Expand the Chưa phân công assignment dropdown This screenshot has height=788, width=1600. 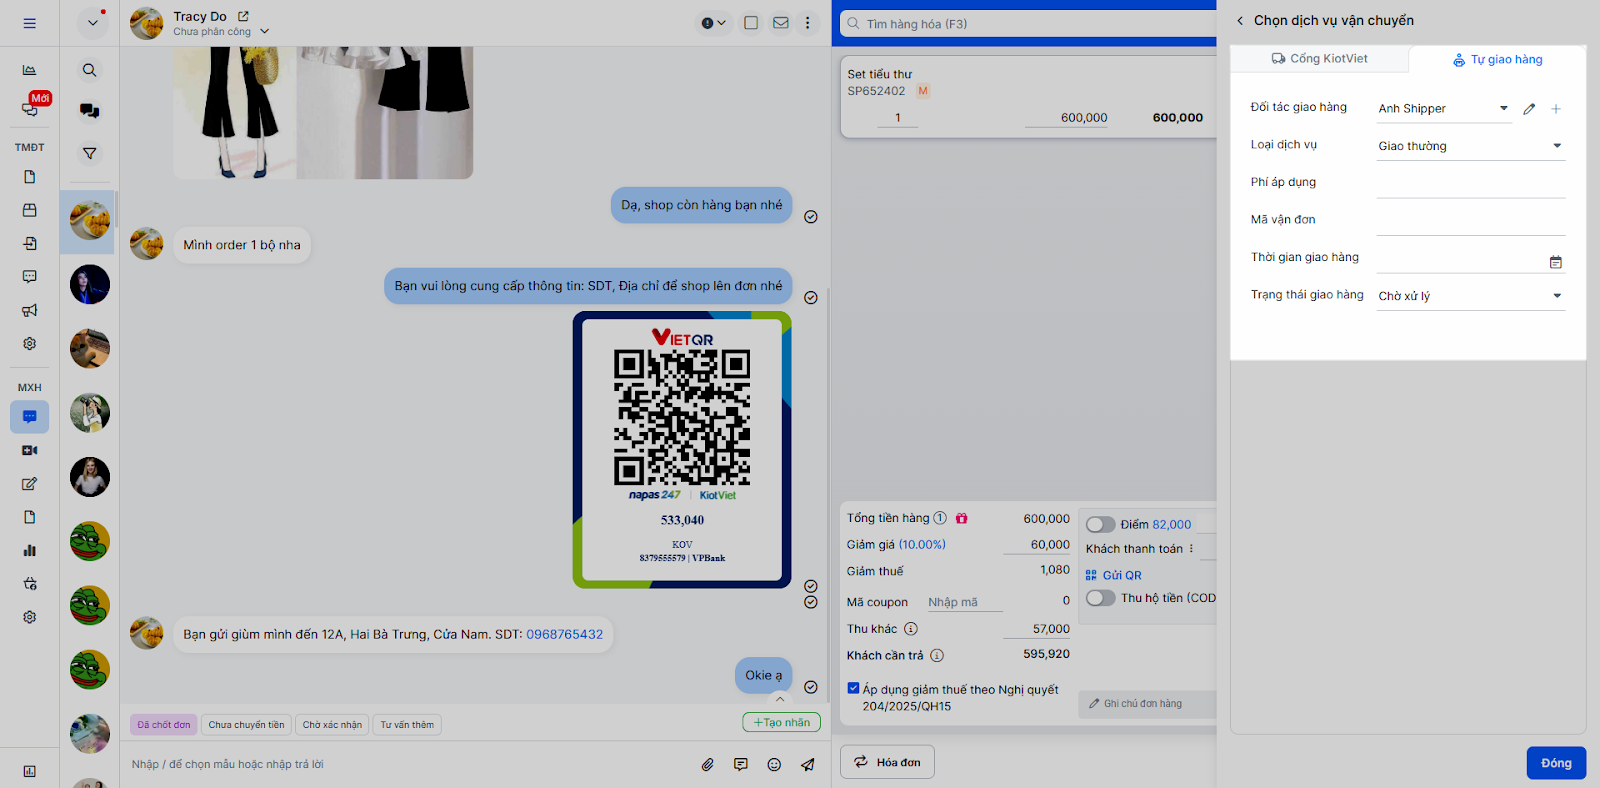click(265, 31)
